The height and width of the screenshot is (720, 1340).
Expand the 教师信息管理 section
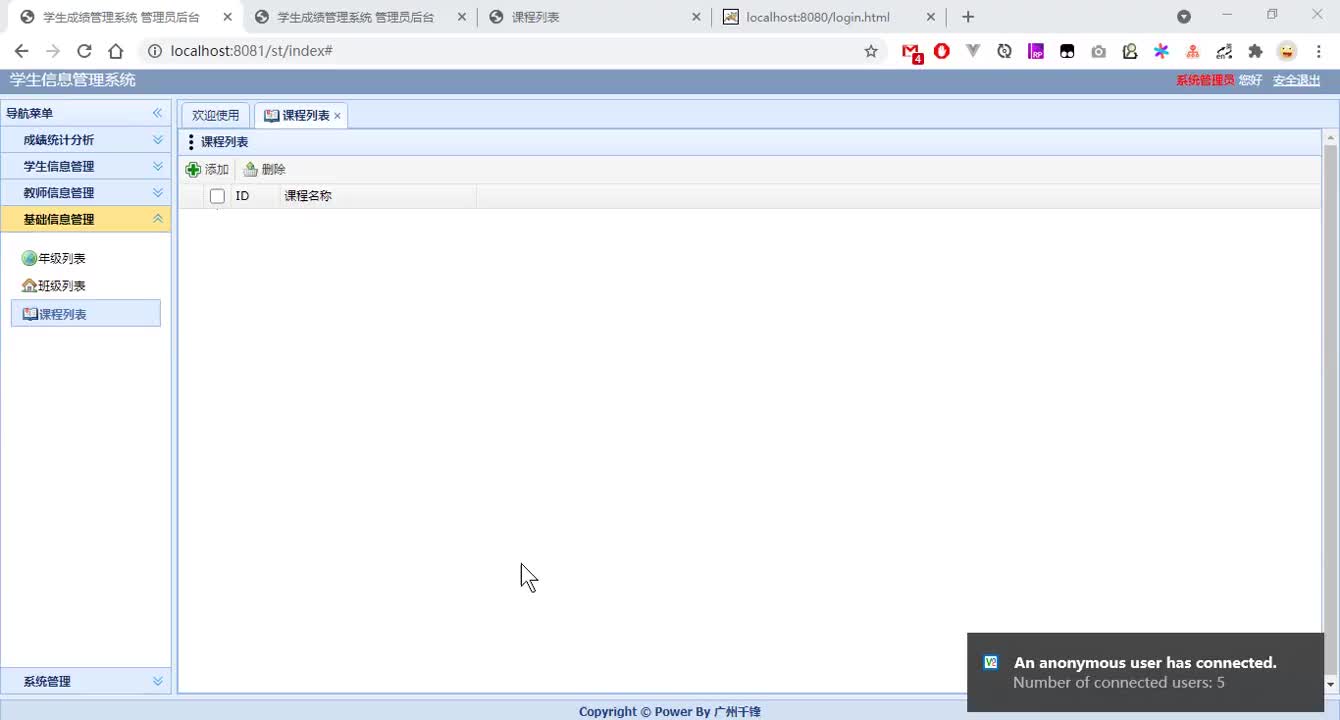pyautogui.click(x=85, y=193)
